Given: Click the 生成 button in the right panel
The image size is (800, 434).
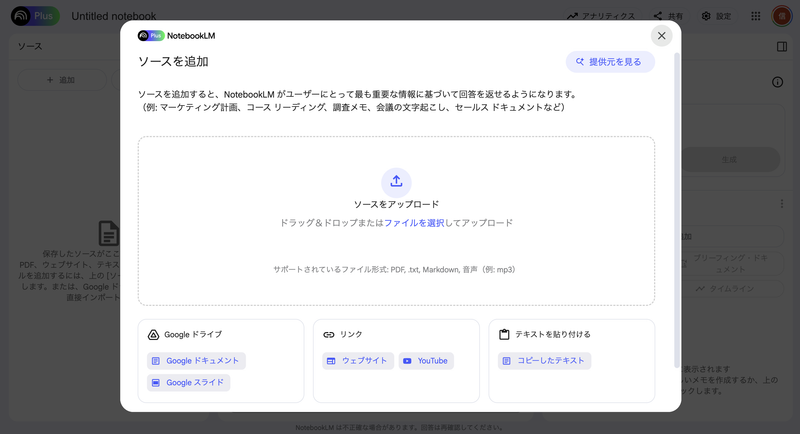Looking at the screenshot, I should point(729,160).
